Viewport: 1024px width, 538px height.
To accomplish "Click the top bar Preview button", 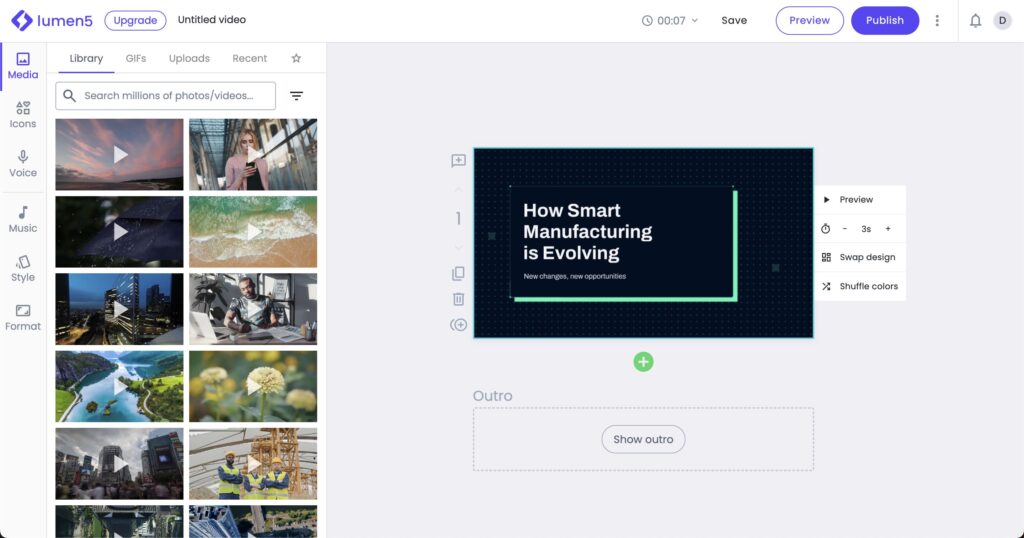I will click(809, 20).
